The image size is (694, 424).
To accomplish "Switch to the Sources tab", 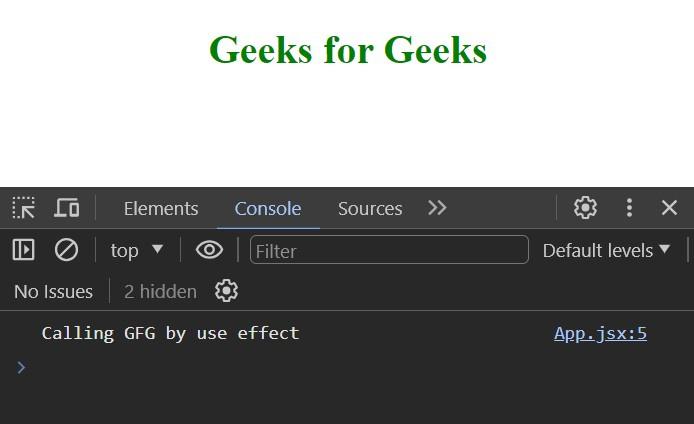I will point(370,208).
